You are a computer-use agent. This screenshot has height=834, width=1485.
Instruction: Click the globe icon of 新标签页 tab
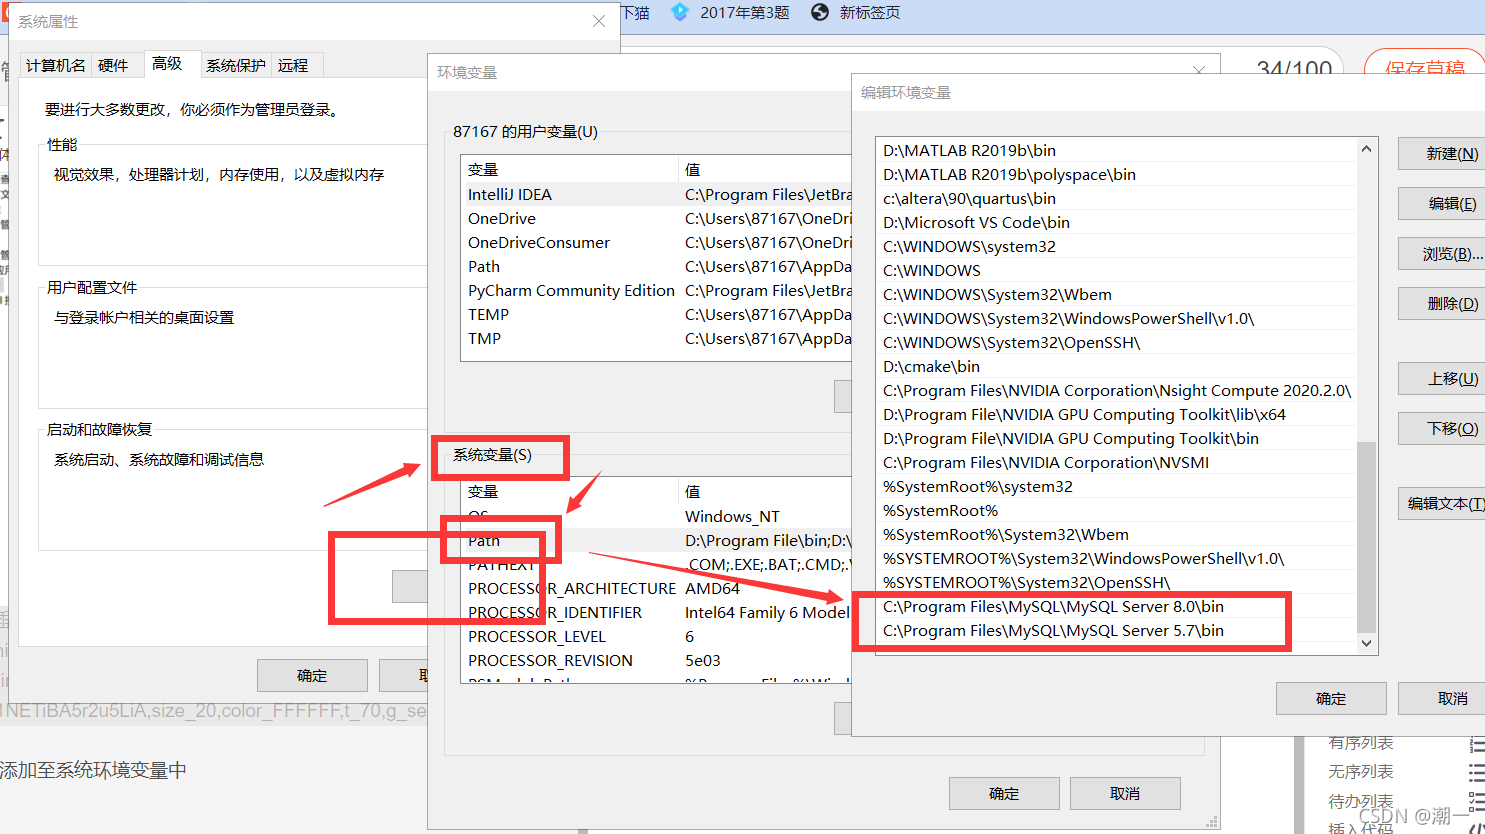[820, 13]
